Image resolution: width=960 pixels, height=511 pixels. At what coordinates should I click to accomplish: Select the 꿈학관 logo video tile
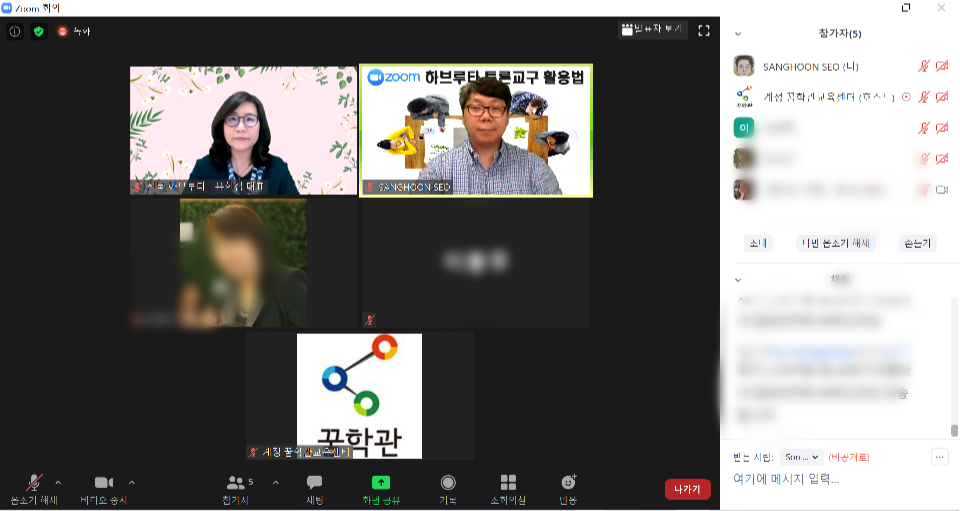359,396
